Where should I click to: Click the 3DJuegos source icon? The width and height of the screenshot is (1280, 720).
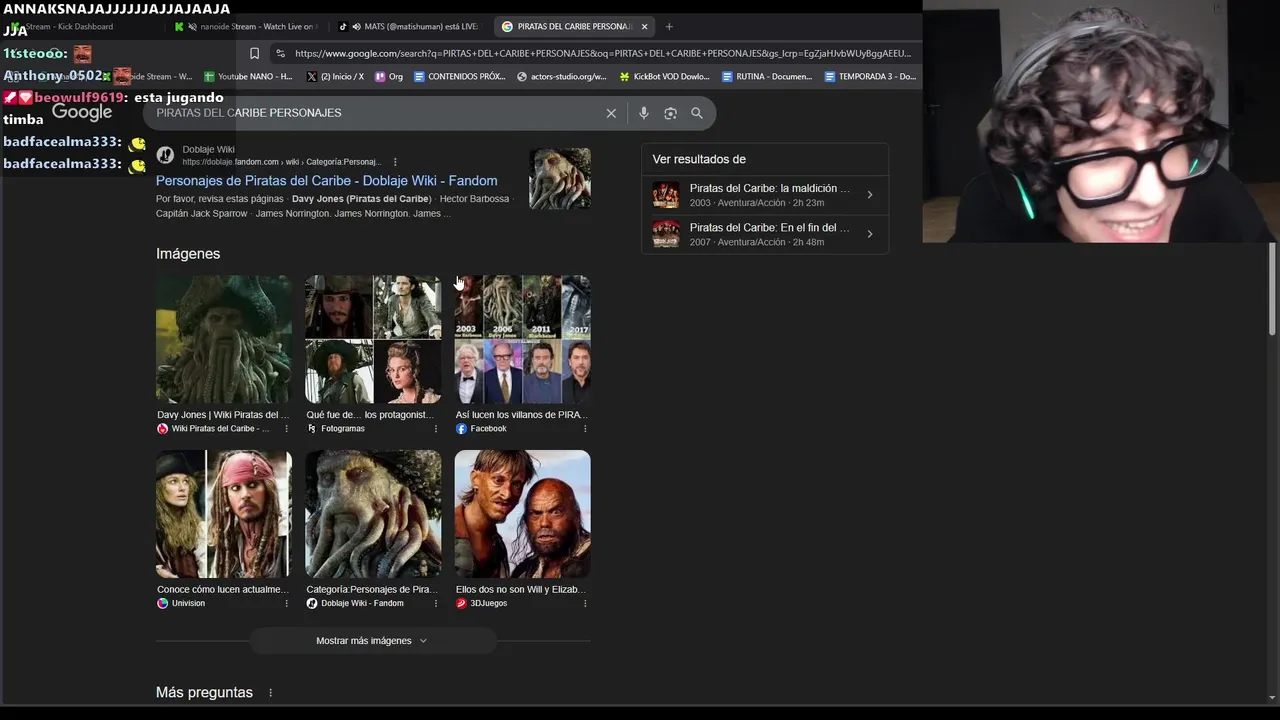click(x=461, y=604)
